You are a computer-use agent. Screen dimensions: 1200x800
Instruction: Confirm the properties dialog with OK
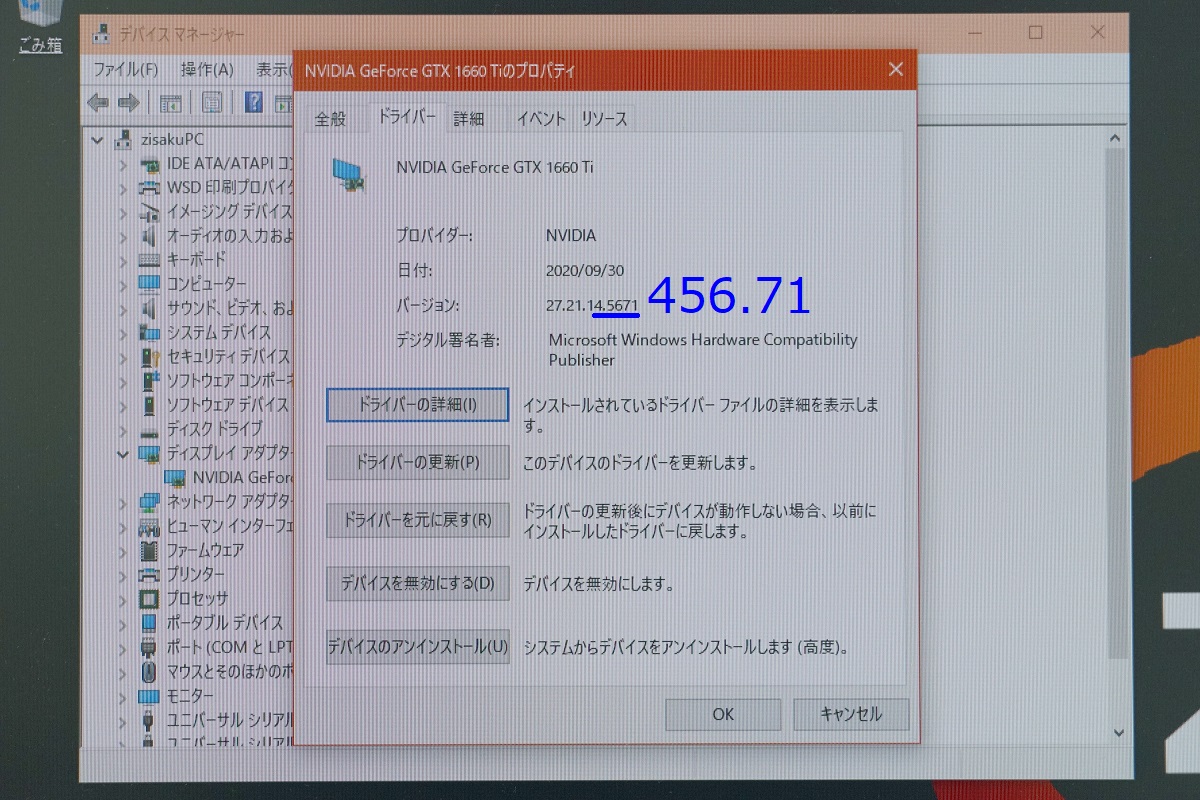pyautogui.click(x=723, y=714)
